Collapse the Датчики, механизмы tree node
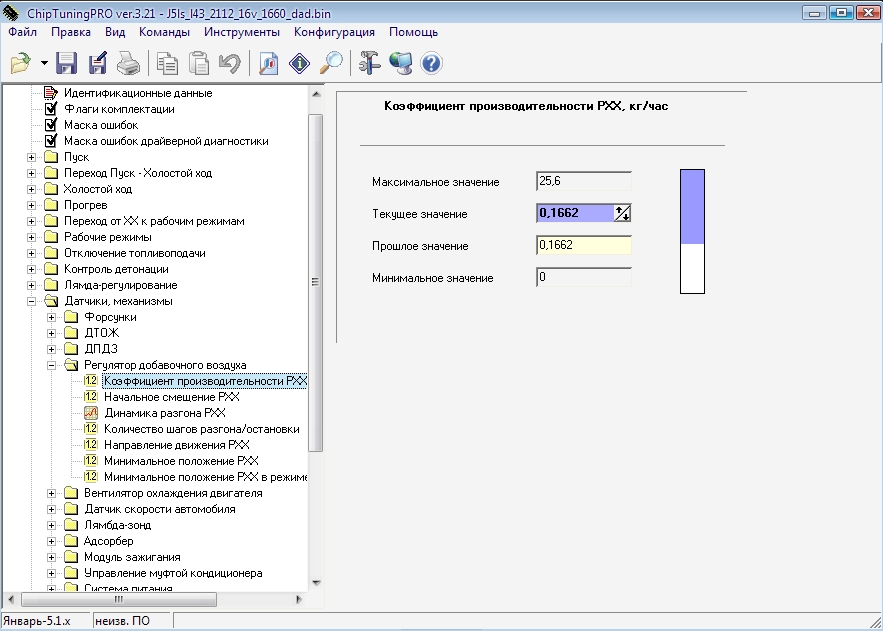The height and width of the screenshot is (631, 883). [x=32, y=301]
